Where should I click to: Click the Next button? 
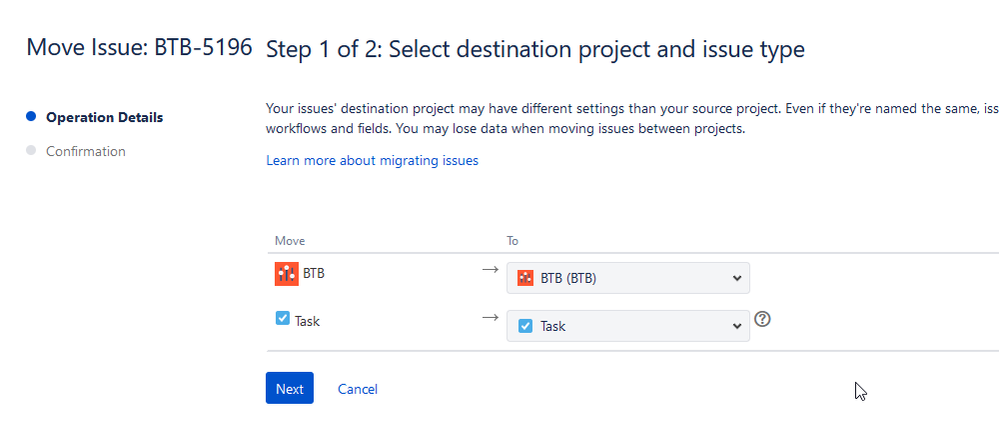click(289, 388)
